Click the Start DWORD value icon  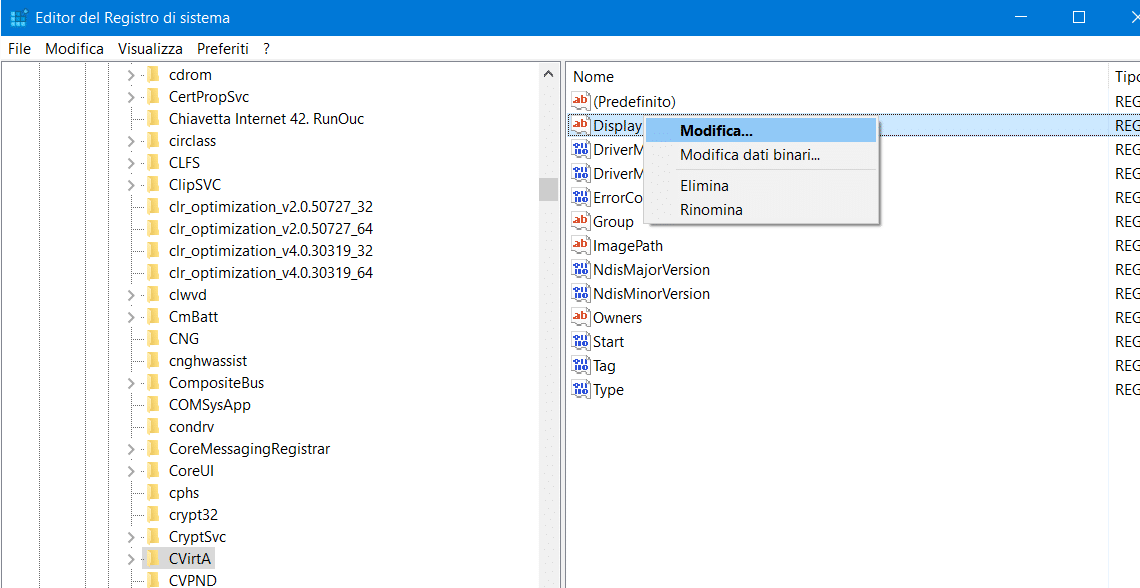(581, 341)
